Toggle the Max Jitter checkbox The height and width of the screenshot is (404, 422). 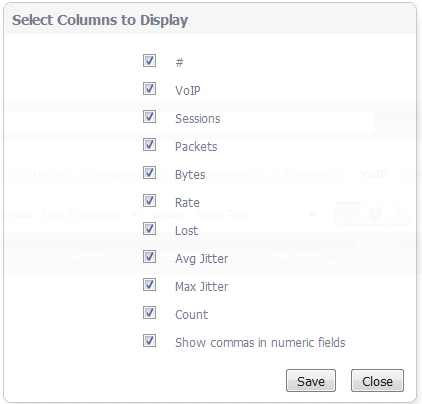(x=149, y=285)
